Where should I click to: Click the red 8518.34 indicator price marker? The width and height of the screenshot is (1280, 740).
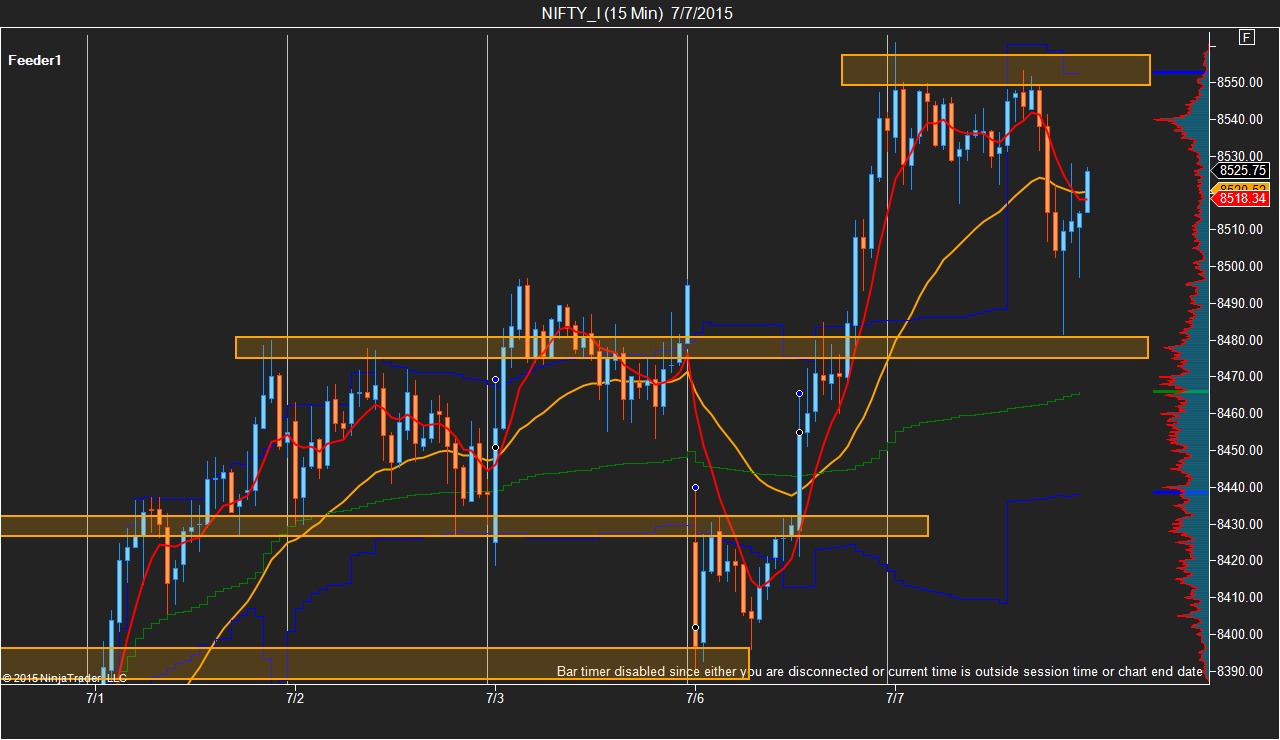(1241, 198)
